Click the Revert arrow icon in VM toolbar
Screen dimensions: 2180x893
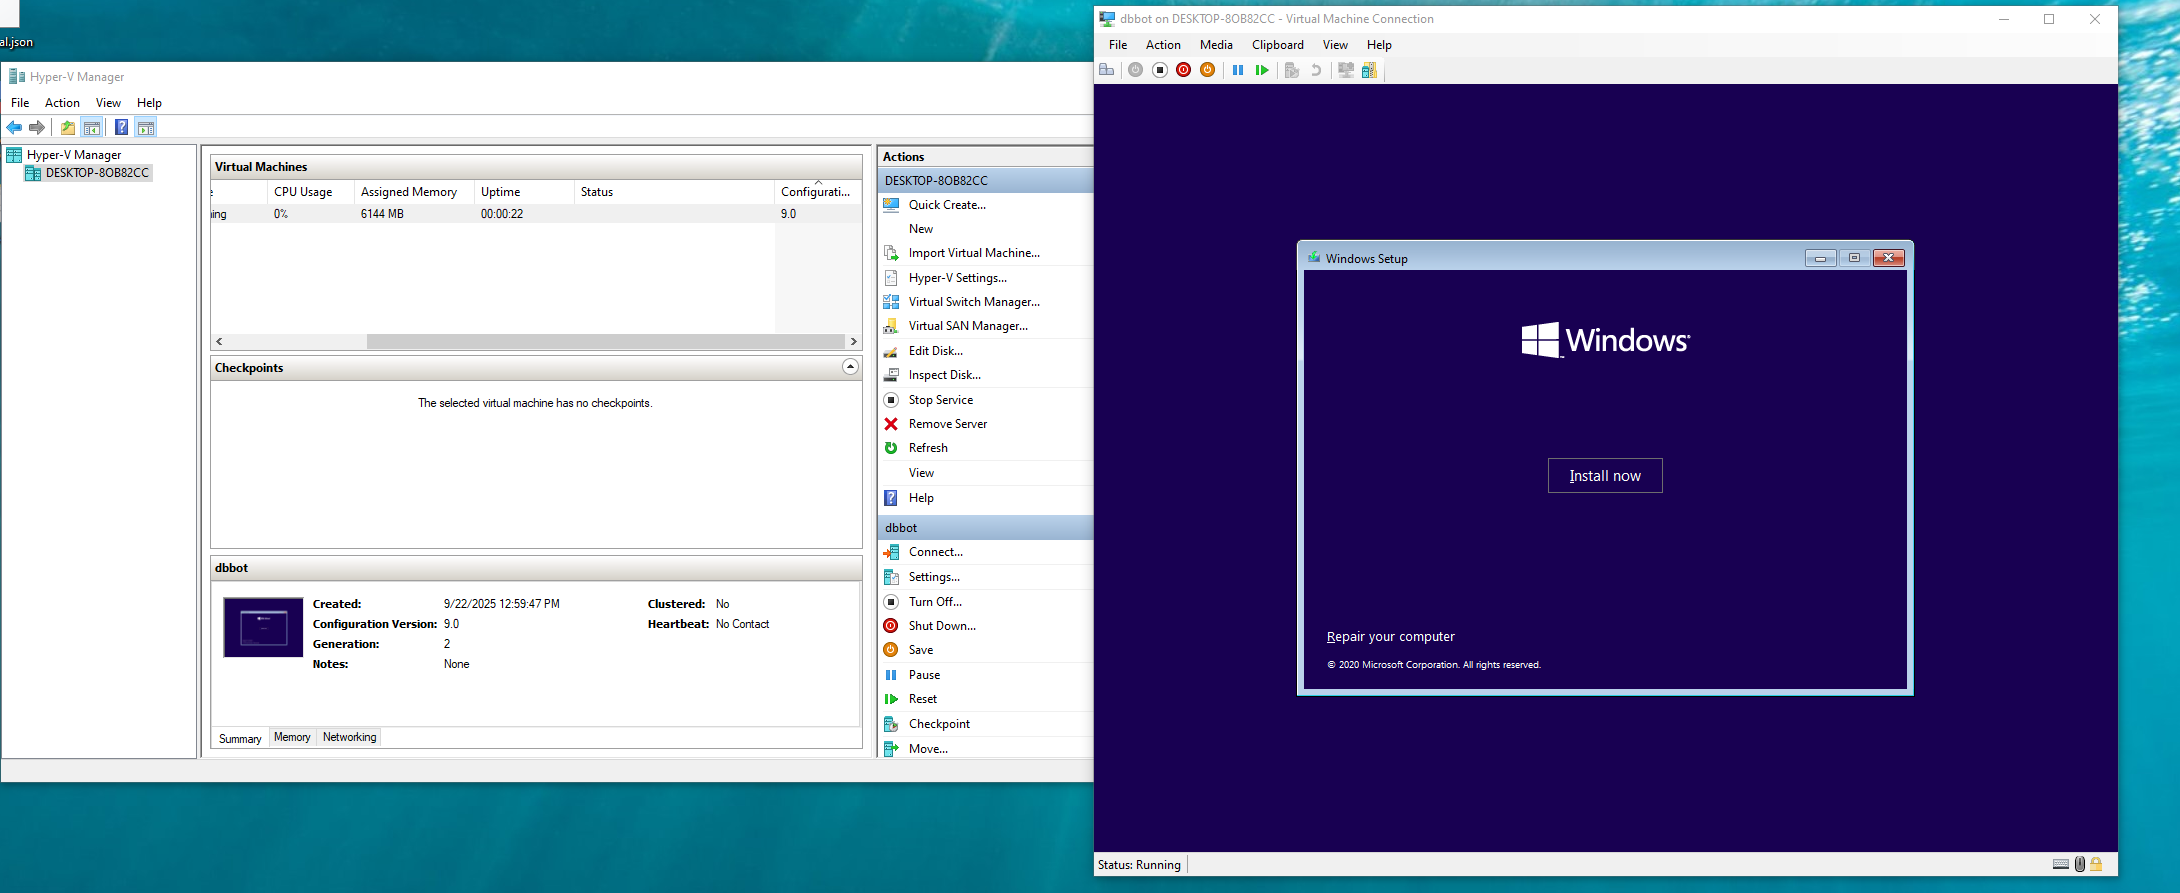point(1316,70)
